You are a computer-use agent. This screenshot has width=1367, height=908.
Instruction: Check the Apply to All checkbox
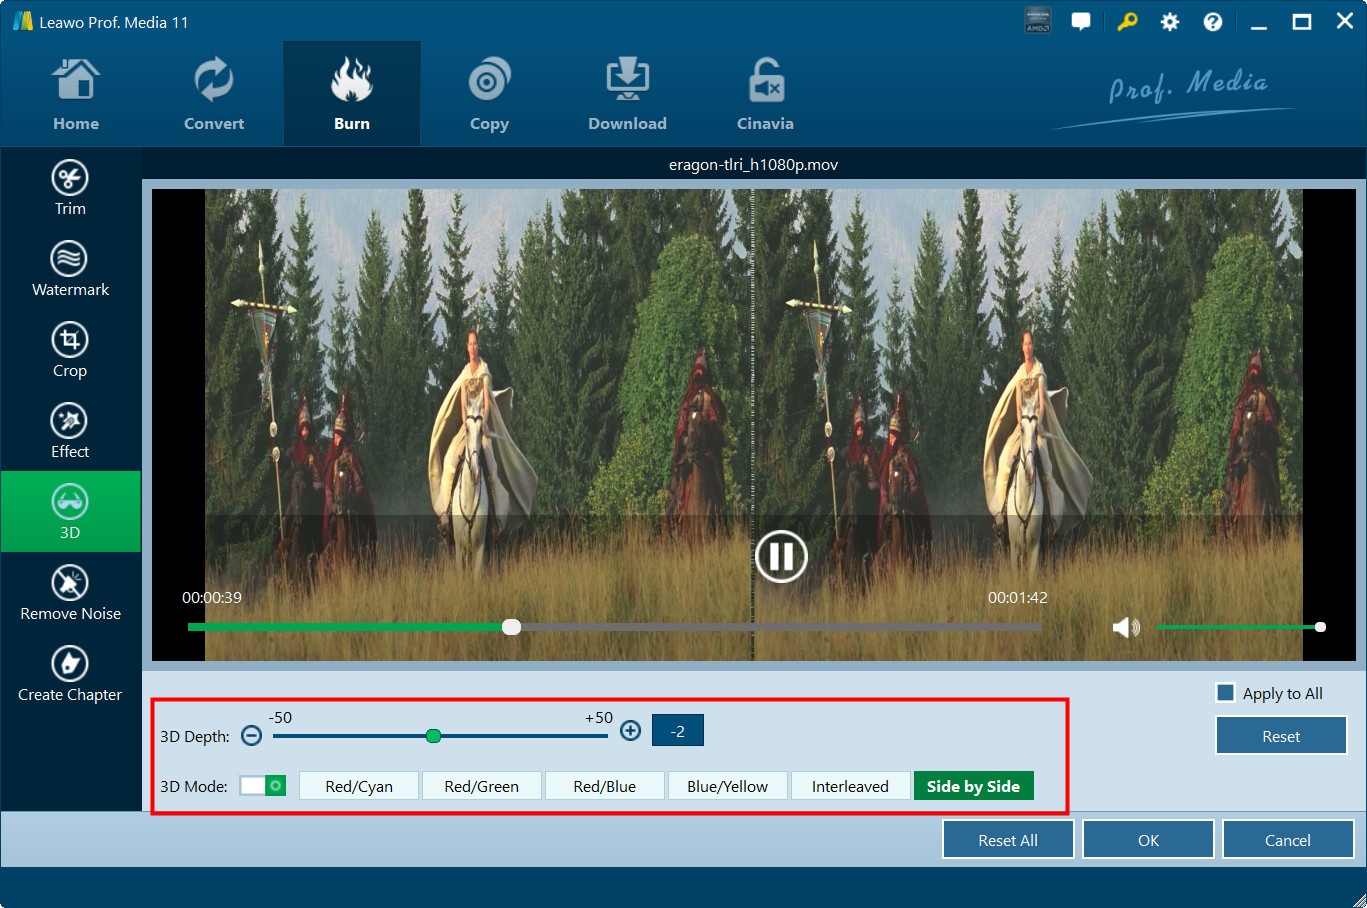click(1225, 693)
